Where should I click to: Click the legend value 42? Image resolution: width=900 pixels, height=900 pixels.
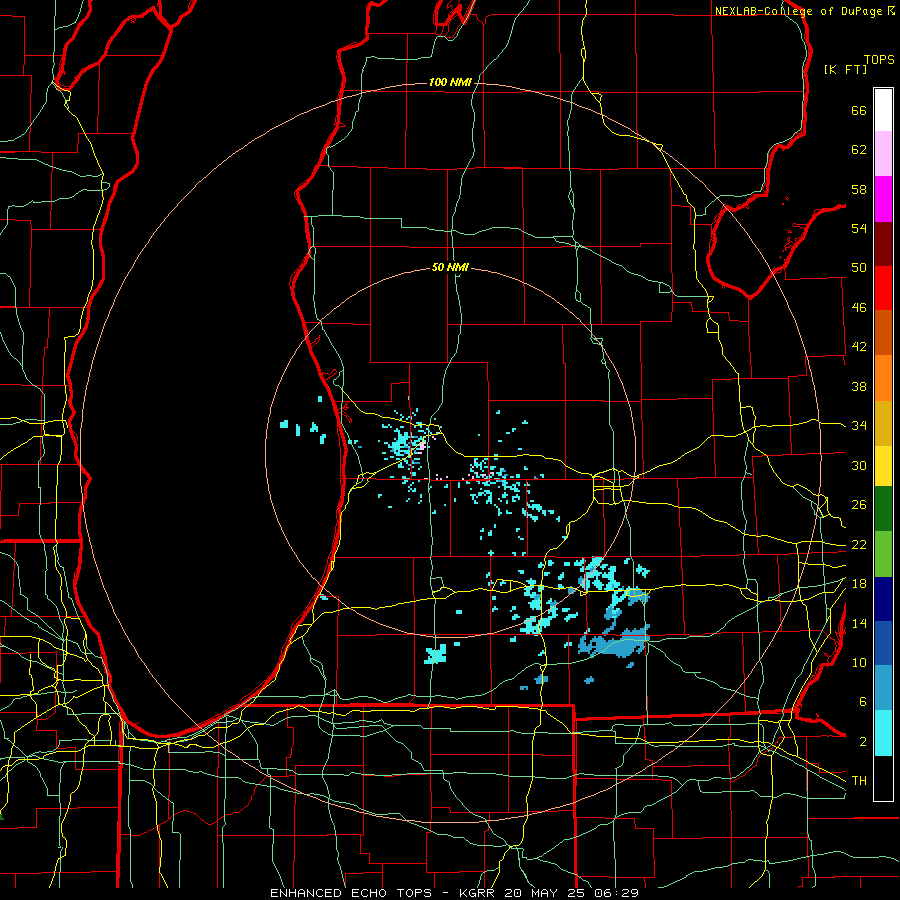coord(859,347)
